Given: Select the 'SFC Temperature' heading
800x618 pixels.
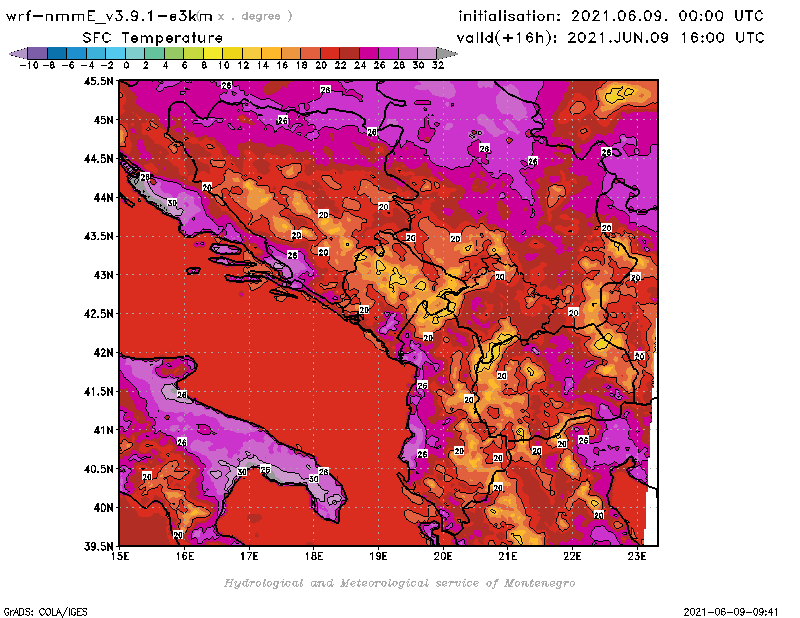Looking at the screenshot, I should [153, 38].
